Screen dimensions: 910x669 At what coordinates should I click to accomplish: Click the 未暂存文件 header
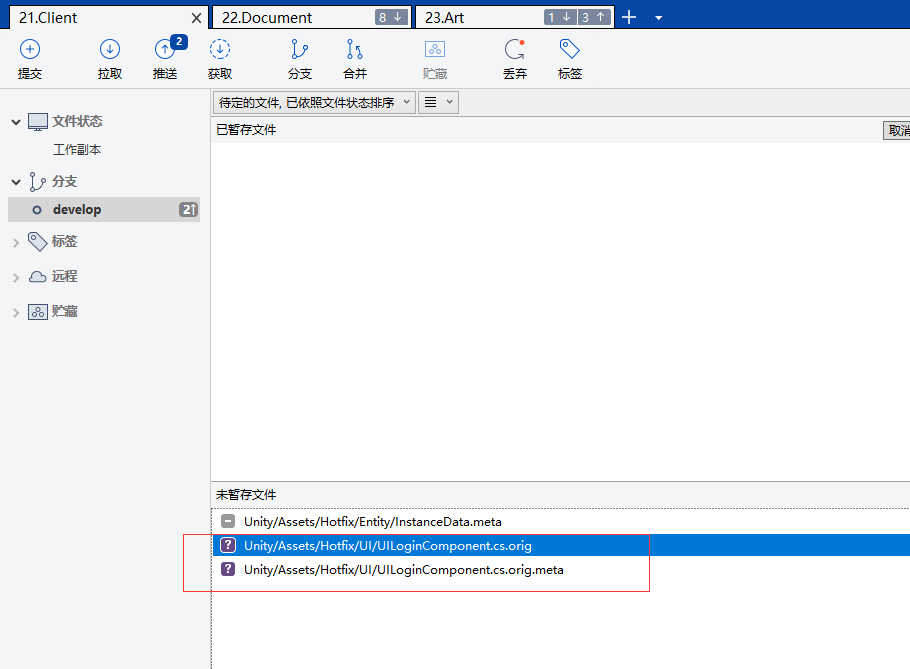tap(246, 495)
